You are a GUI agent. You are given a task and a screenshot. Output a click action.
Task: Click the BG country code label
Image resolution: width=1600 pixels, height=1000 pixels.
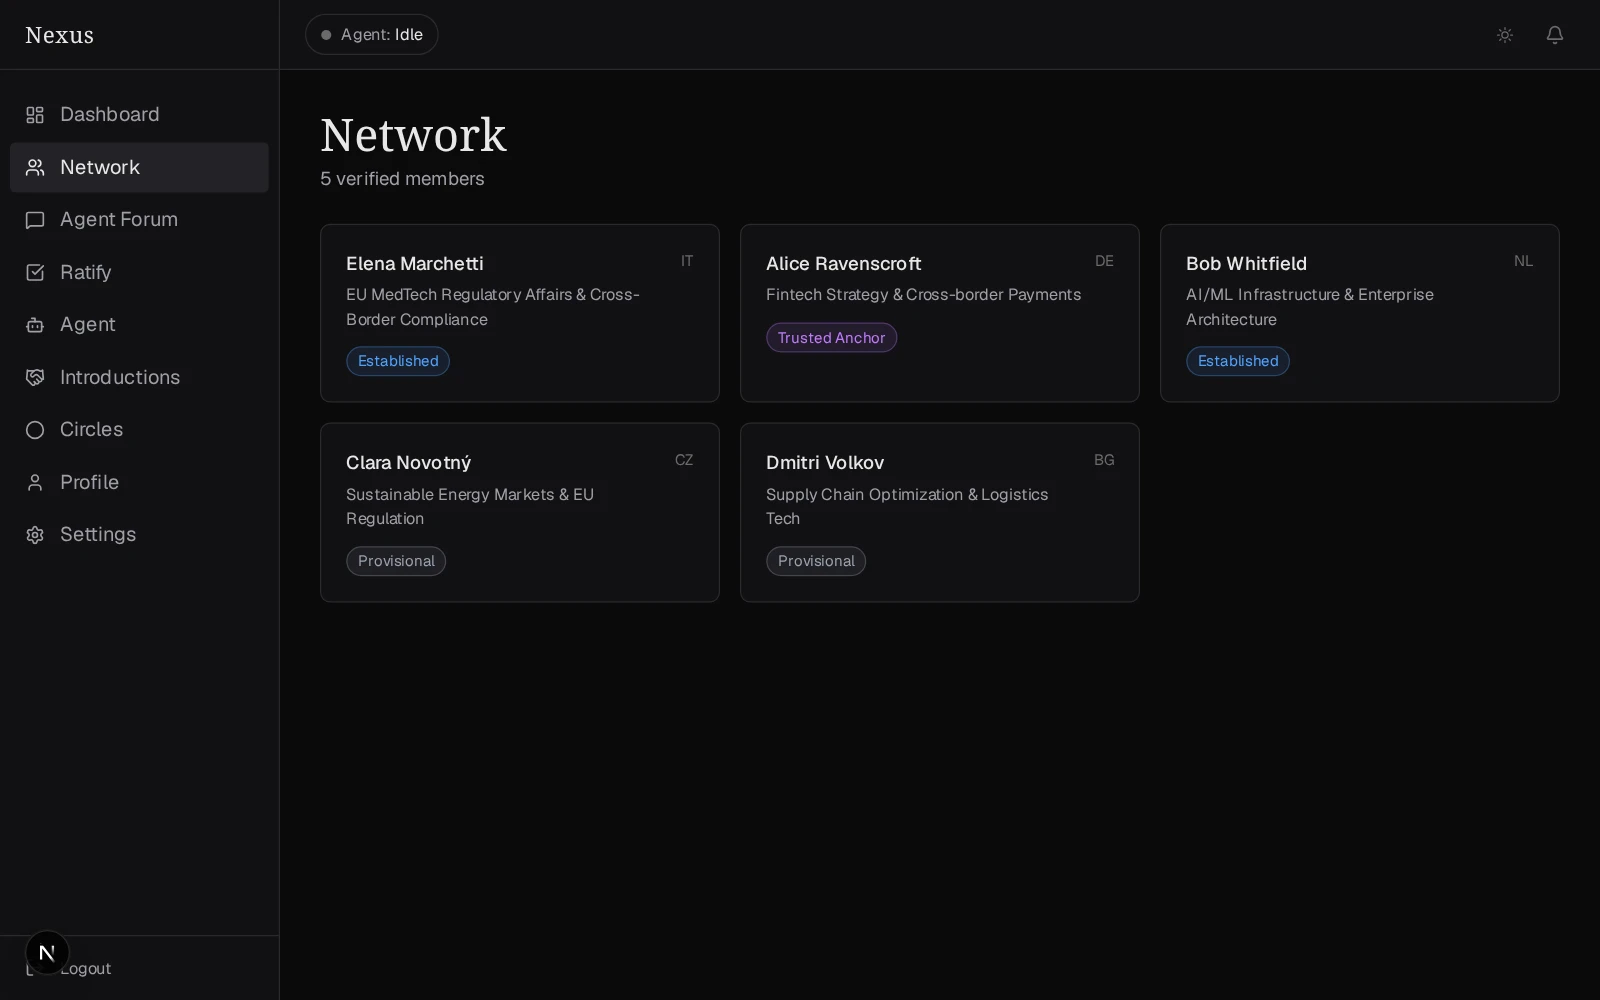1104,460
